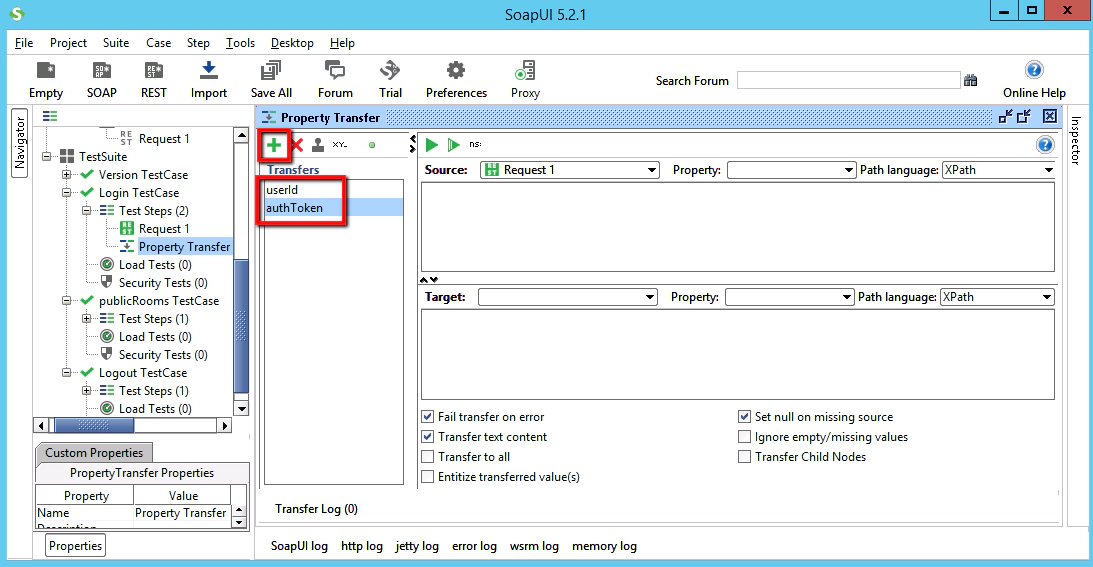Image resolution: width=1093 pixels, height=567 pixels.
Task: Click the ns: declare namespaces button
Action: (x=475, y=144)
